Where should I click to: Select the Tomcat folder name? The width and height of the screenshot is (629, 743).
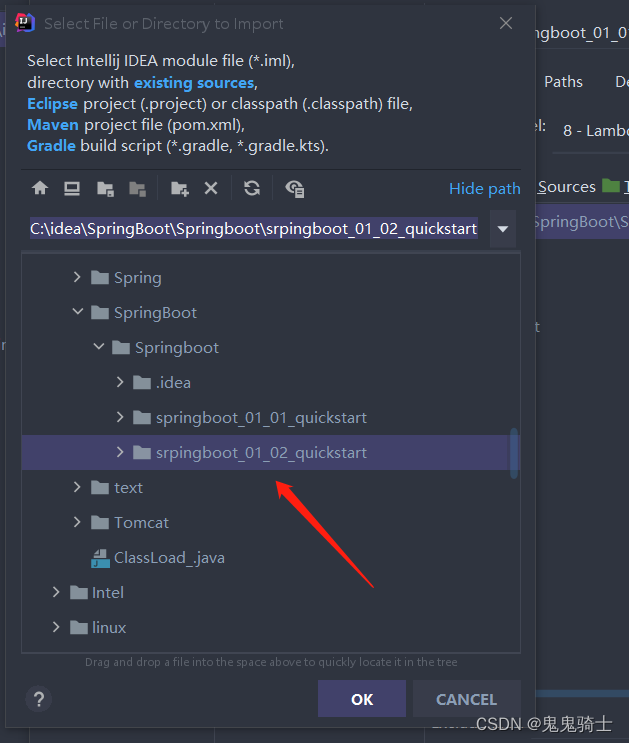click(141, 523)
